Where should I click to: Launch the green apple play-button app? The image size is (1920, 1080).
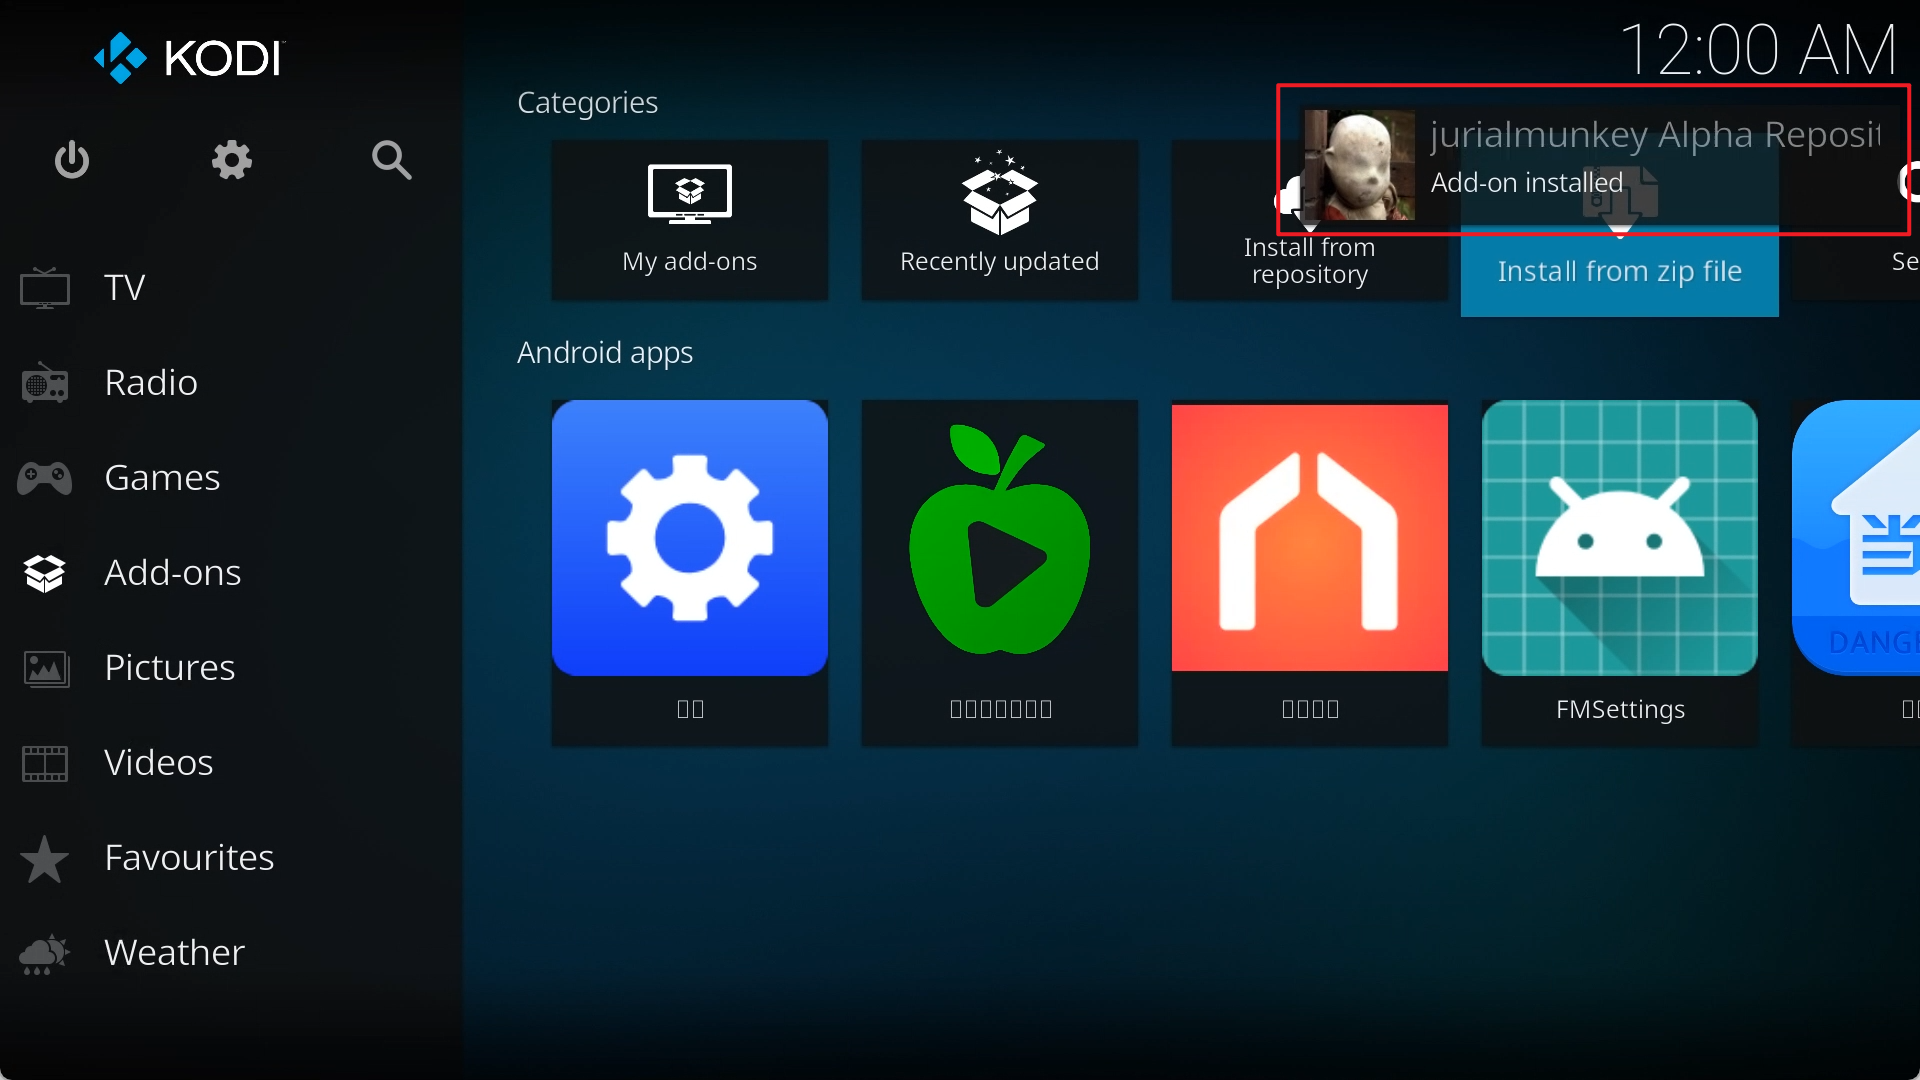(x=1000, y=573)
